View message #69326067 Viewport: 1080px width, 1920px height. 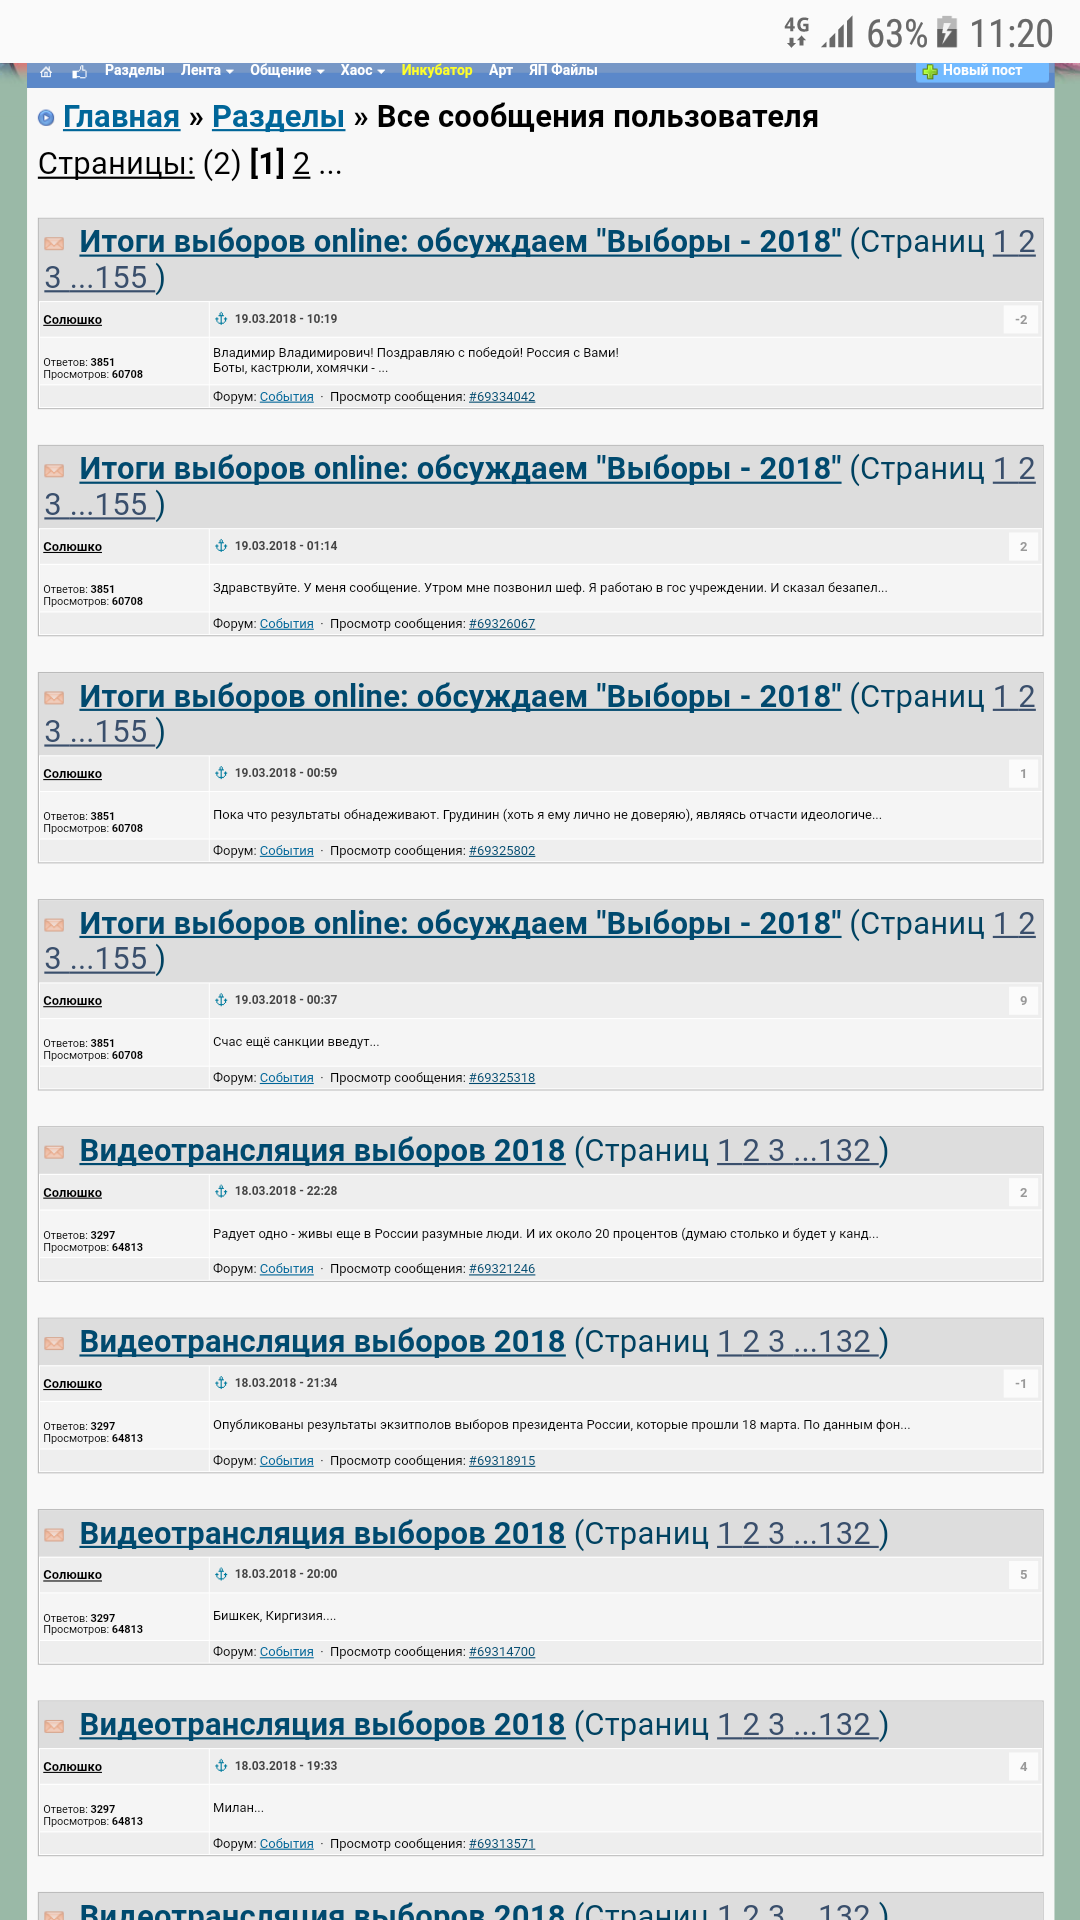(x=502, y=624)
